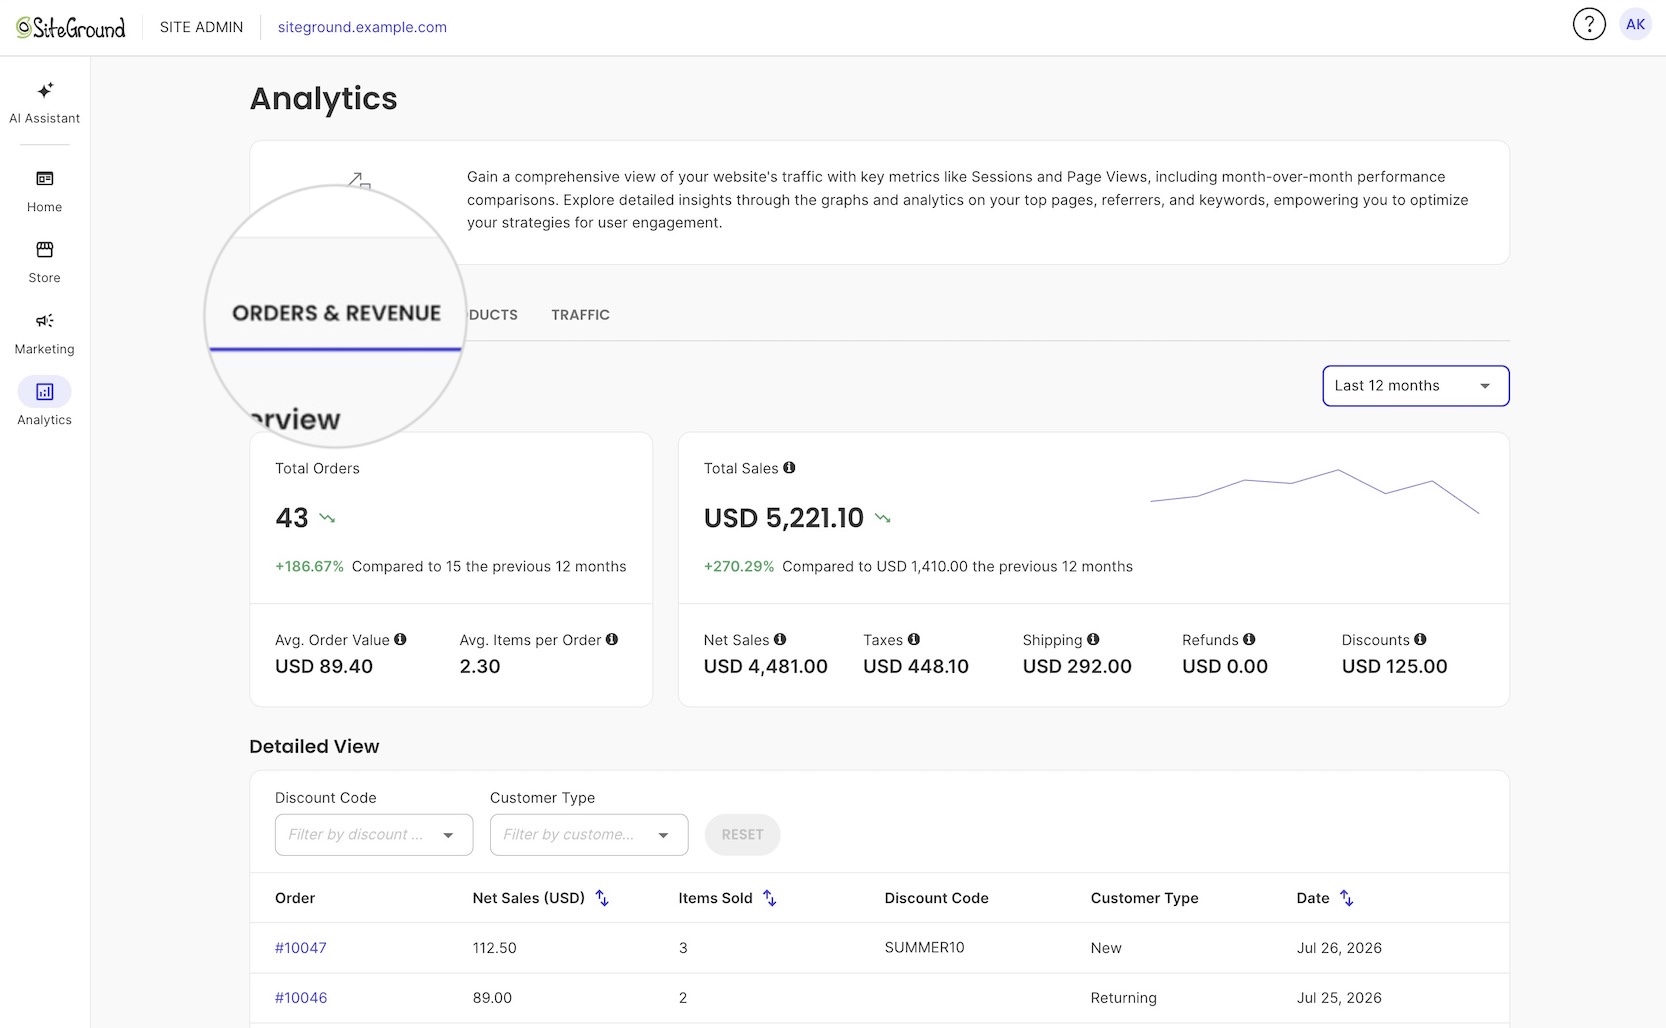Click the Returning customer type cell
The height and width of the screenshot is (1028, 1666).
pos(1123,998)
